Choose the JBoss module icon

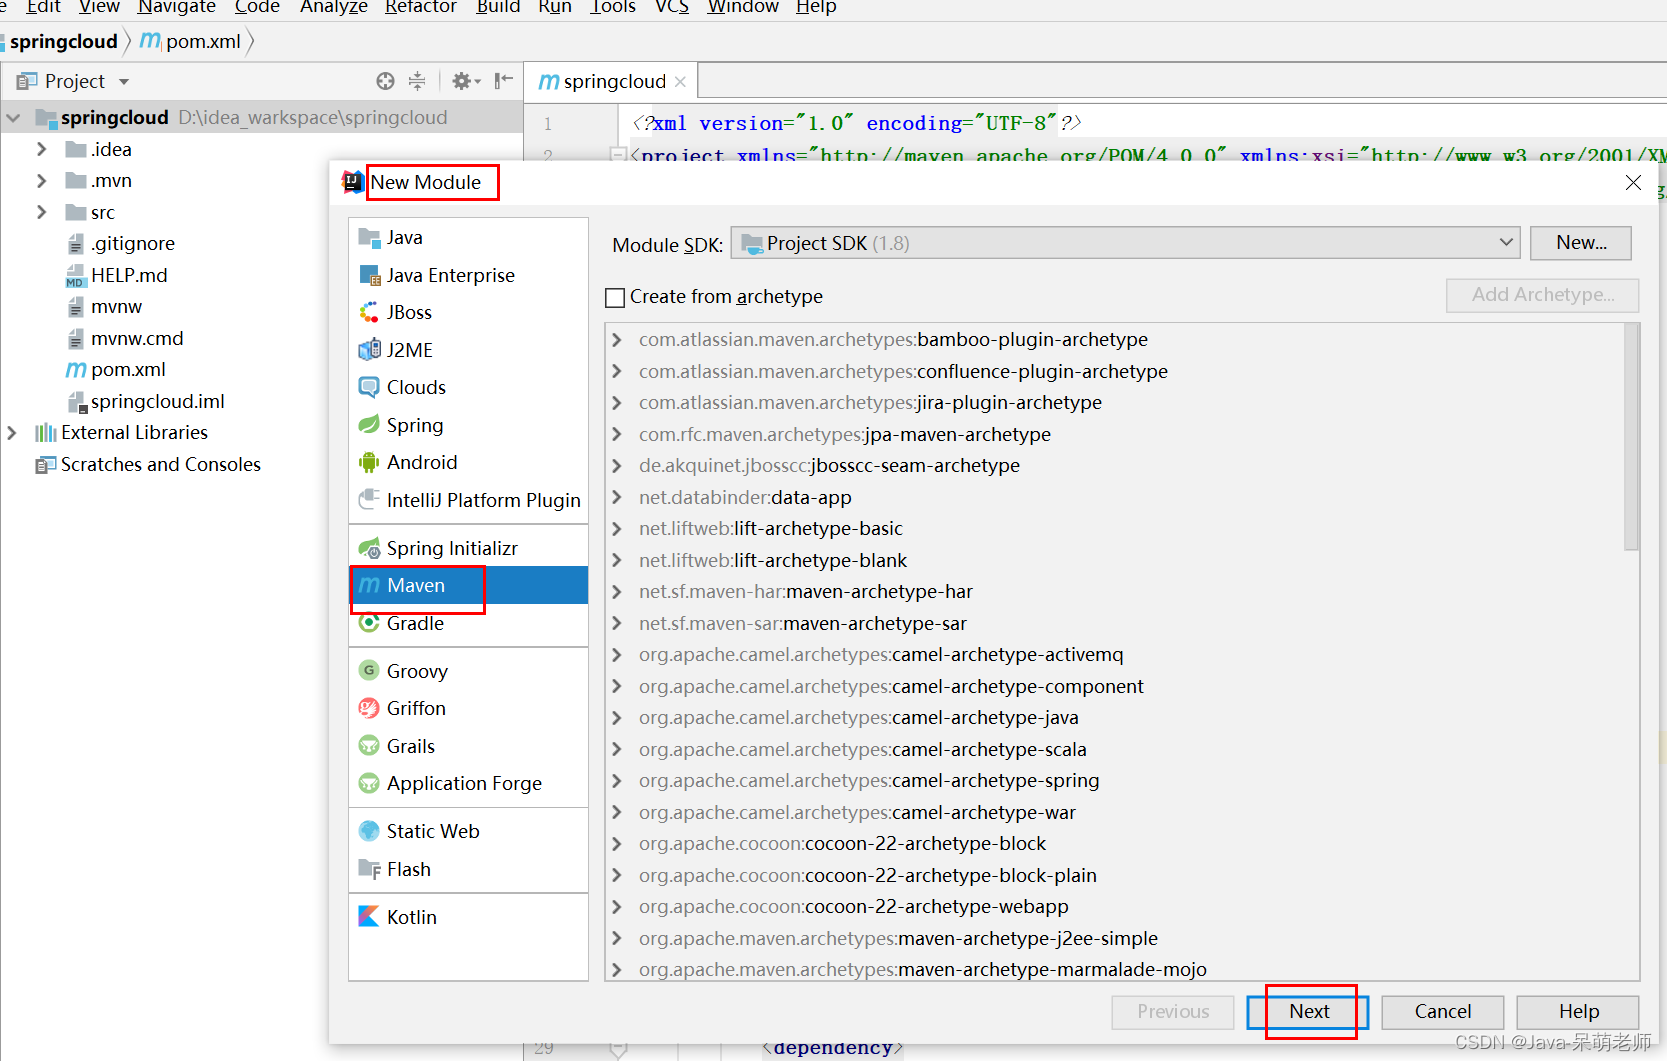pyautogui.click(x=369, y=312)
